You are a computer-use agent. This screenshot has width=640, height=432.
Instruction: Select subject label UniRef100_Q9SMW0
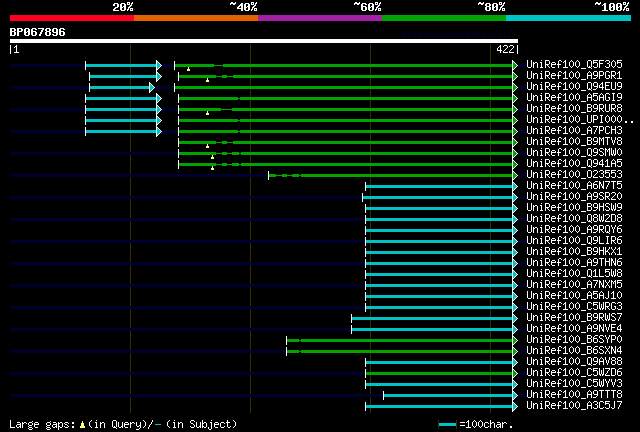point(574,152)
